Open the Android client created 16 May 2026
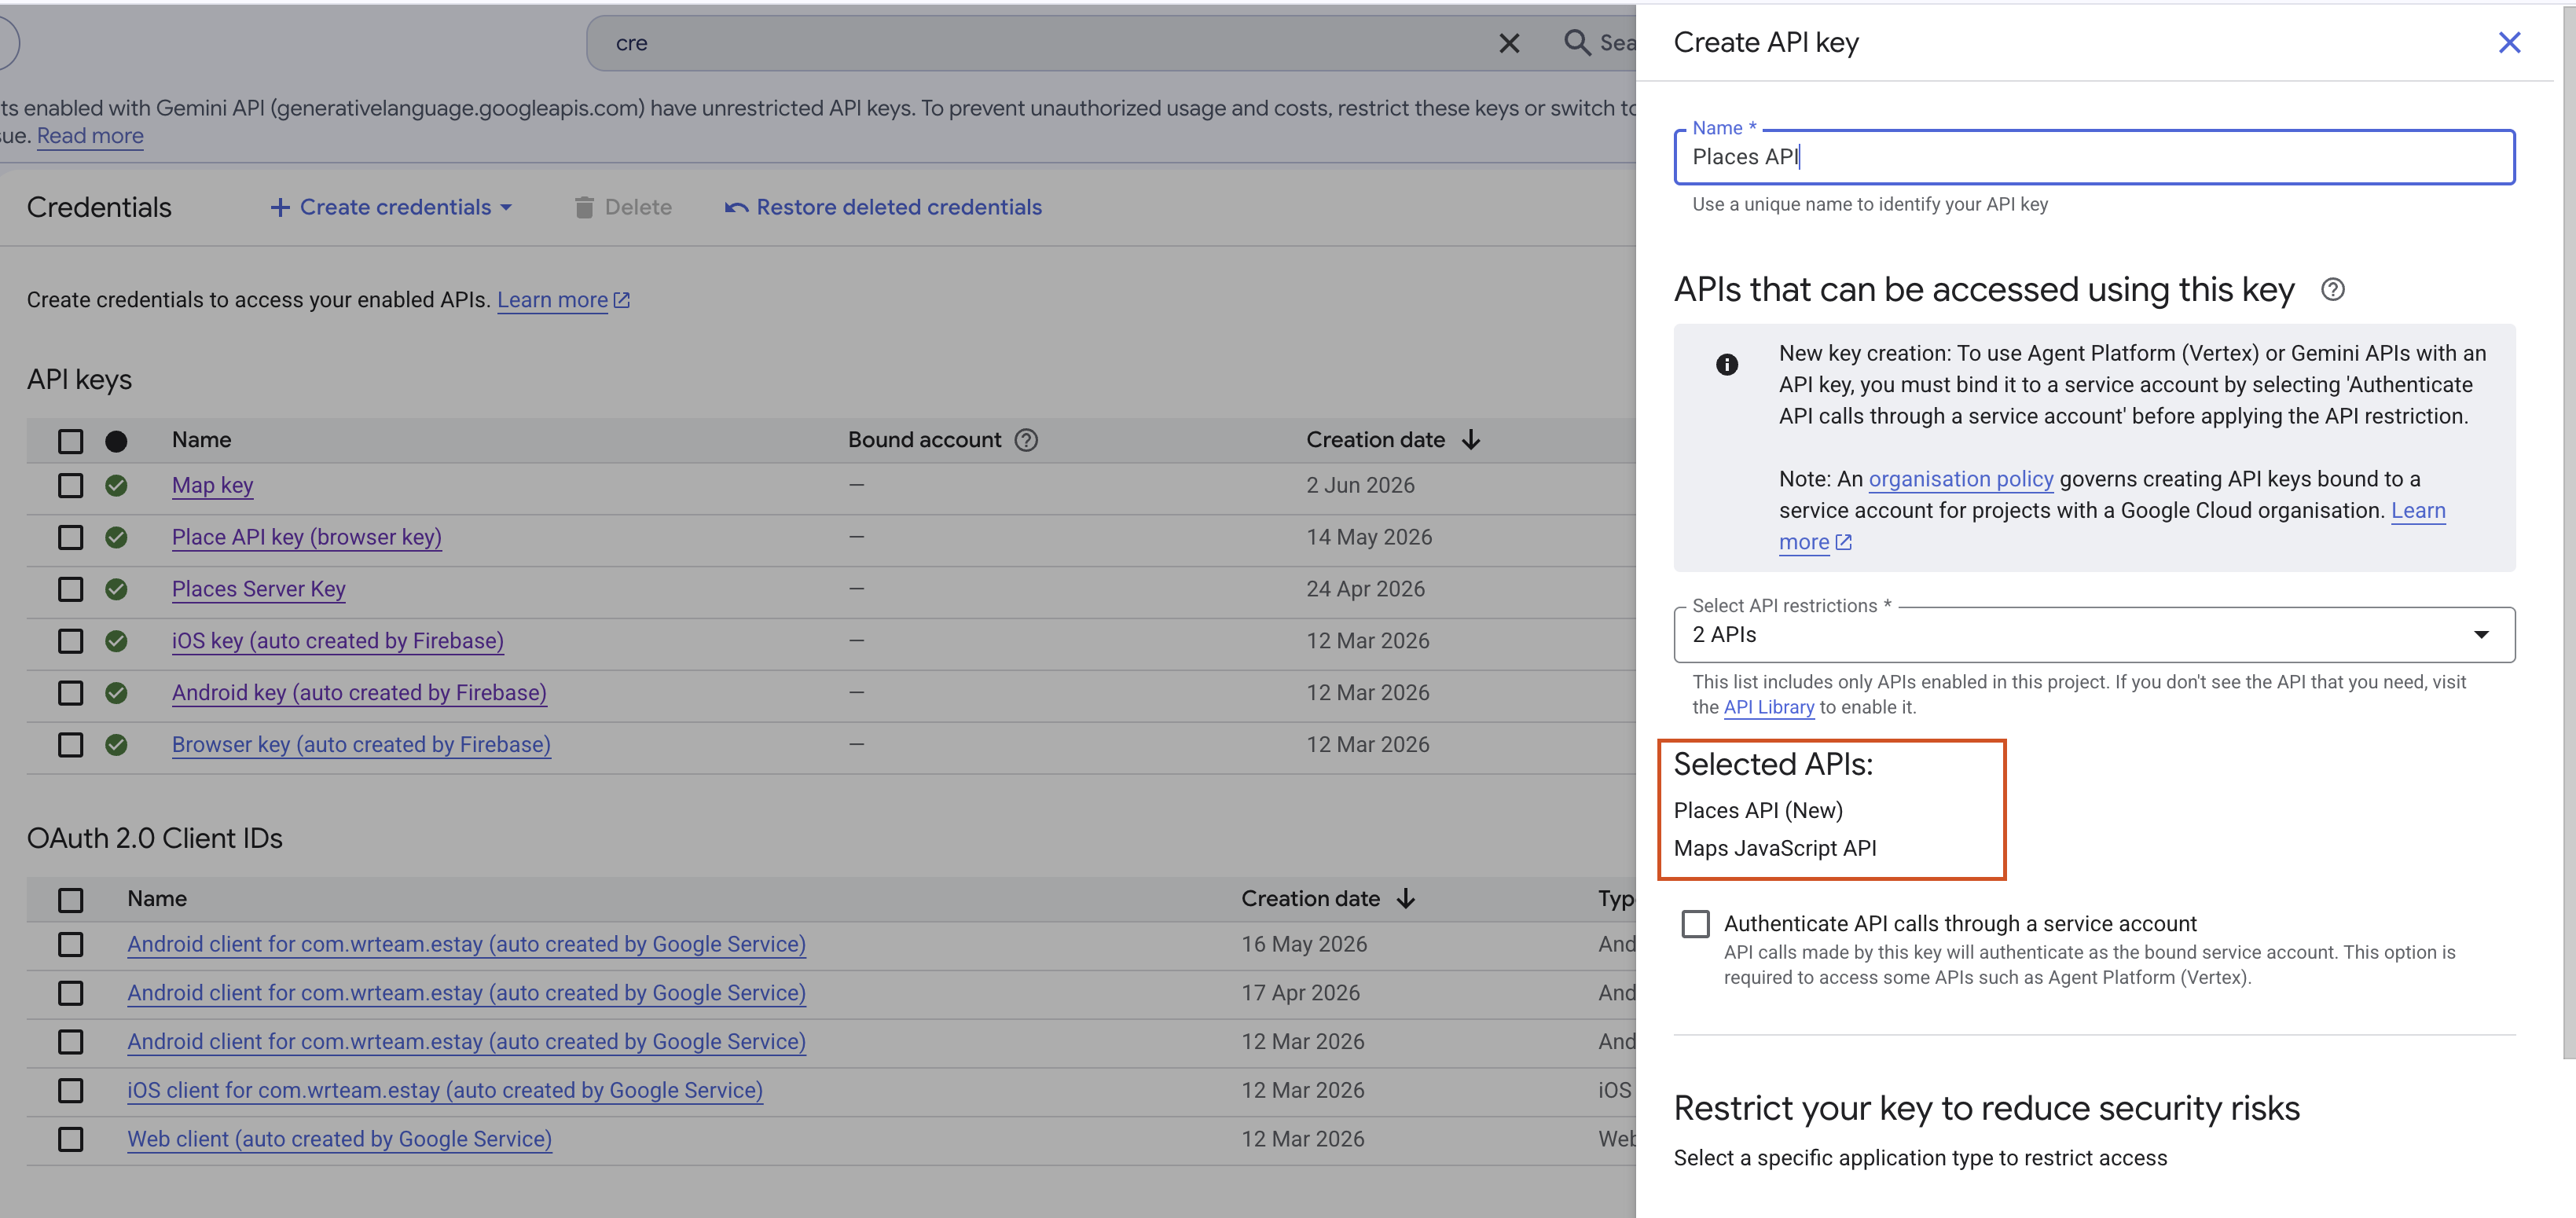The height and width of the screenshot is (1218, 2576). (x=466, y=944)
